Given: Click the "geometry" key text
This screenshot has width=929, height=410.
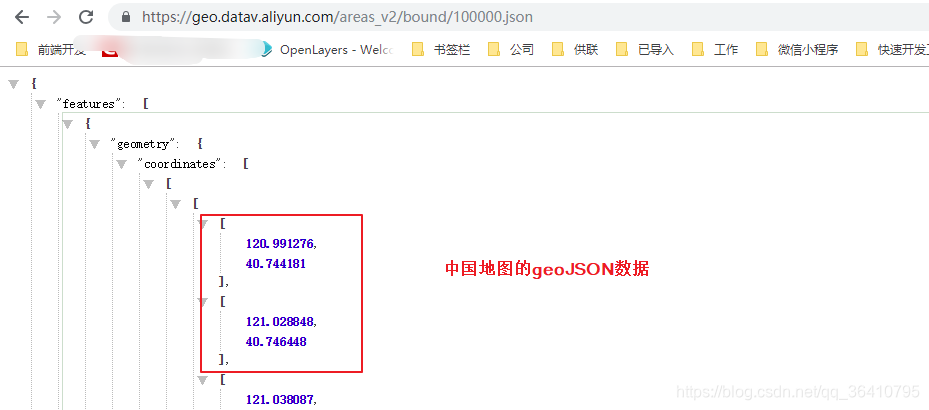Looking at the screenshot, I should tap(145, 144).
